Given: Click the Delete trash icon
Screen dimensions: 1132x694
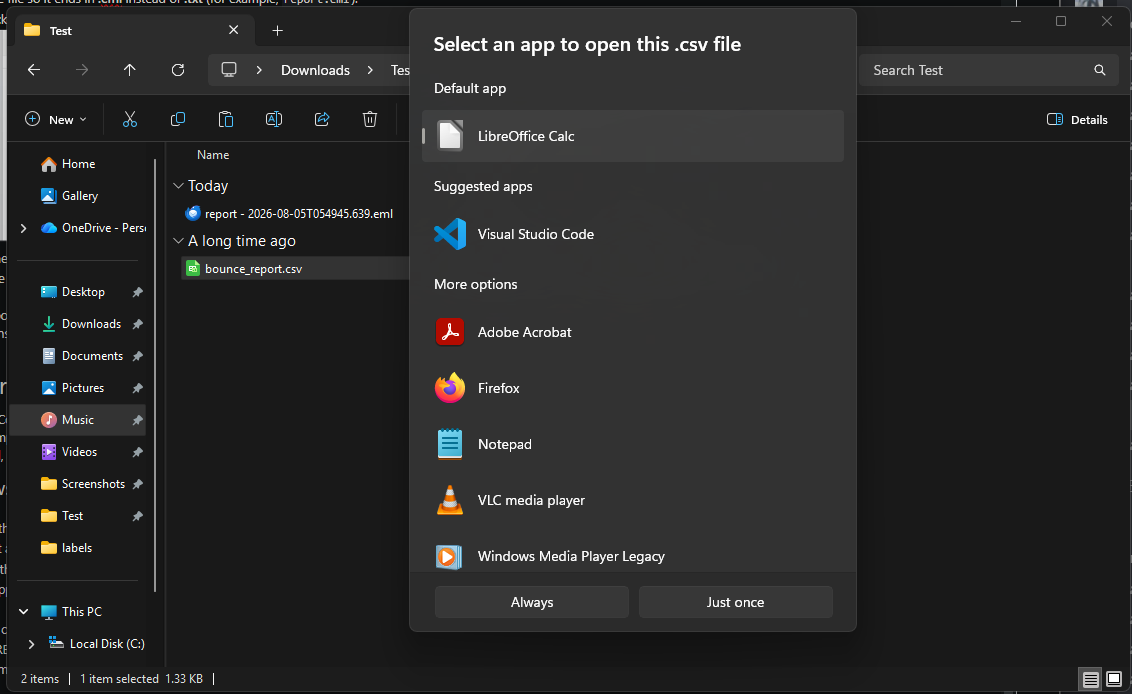Looking at the screenshot, I should pos(370,119).
